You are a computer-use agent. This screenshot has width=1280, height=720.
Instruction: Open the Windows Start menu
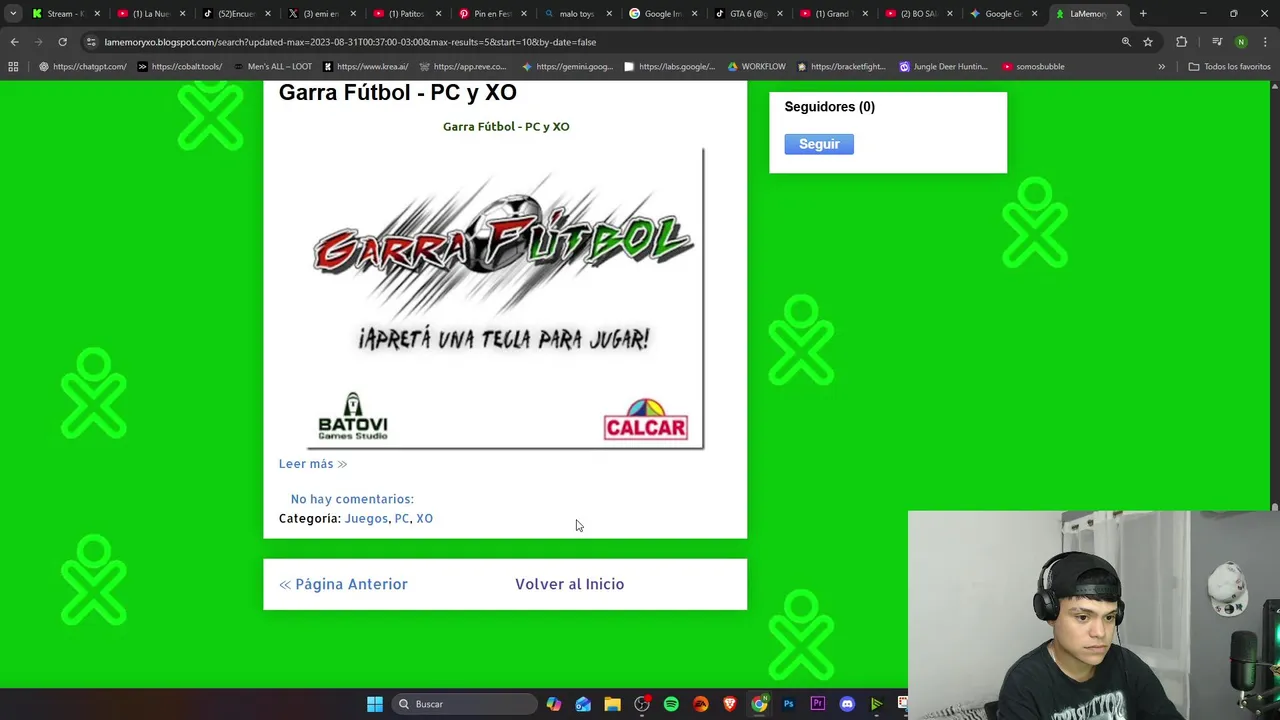coord(375,704)
